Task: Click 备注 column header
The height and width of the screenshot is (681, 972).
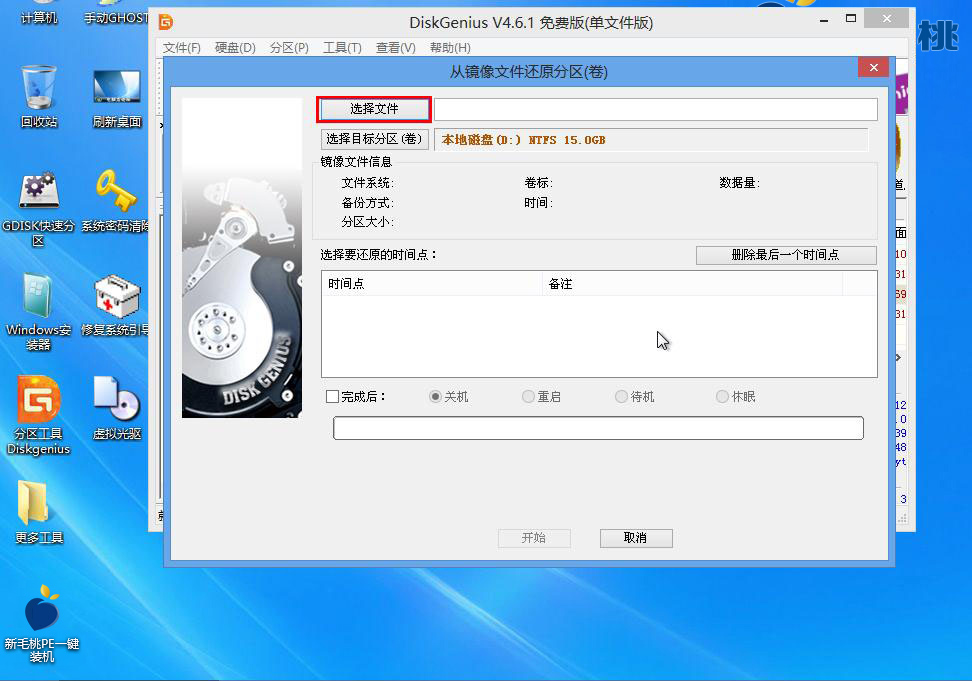Action: point(692,284)
